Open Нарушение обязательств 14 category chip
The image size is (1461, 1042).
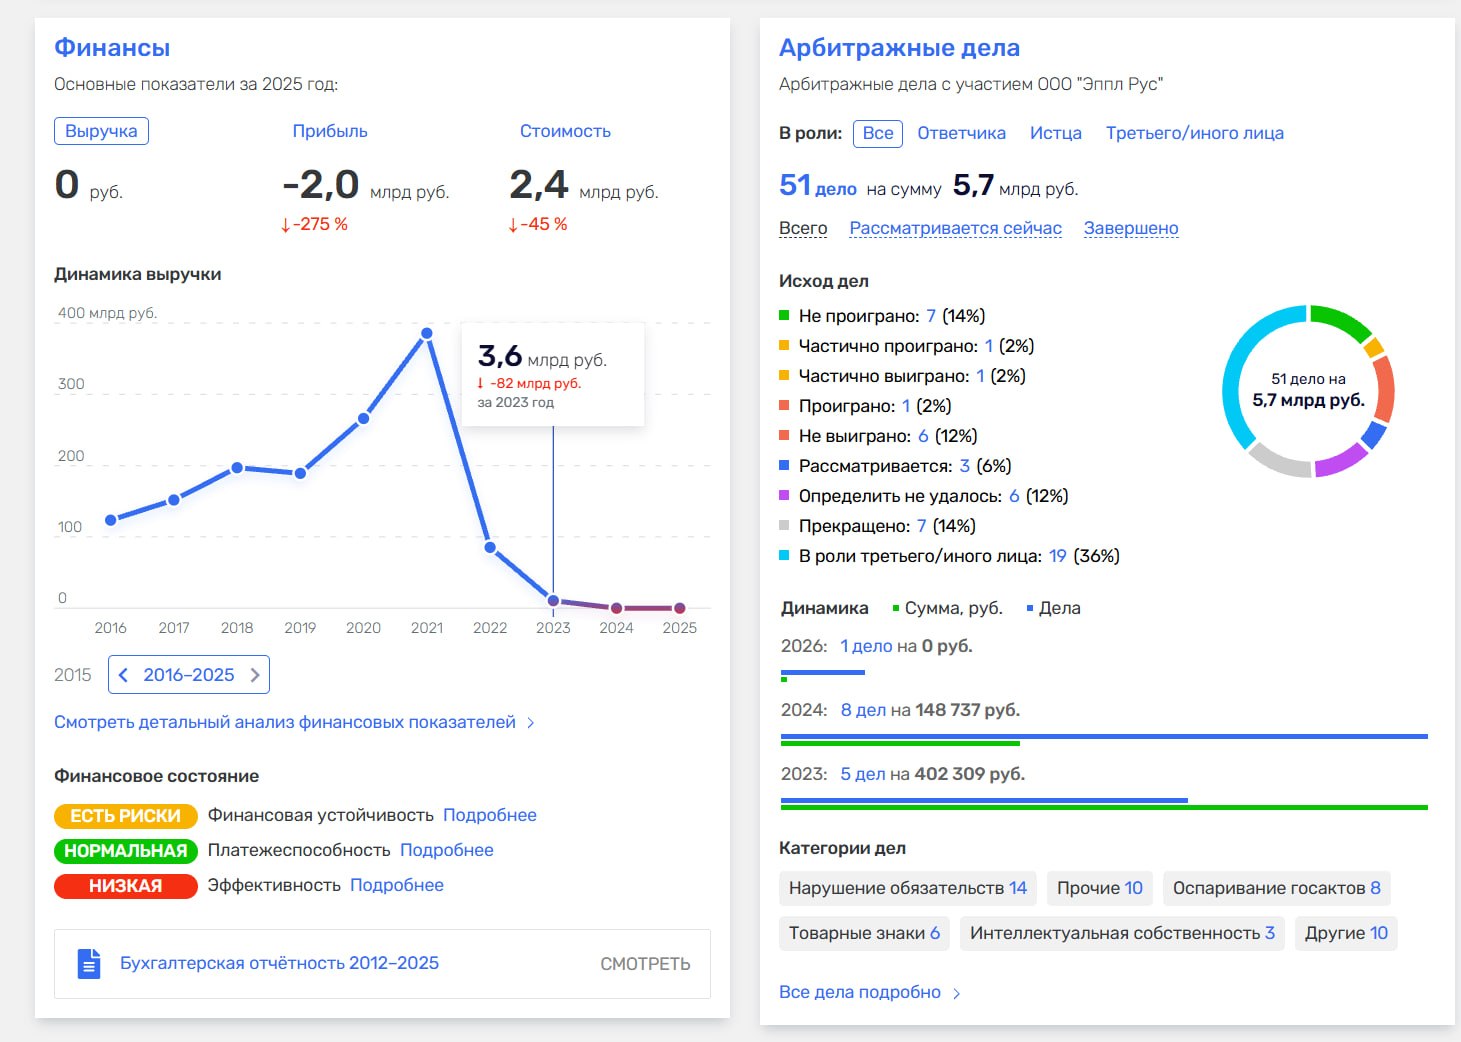pyautogui.click(x=908, y=888)
